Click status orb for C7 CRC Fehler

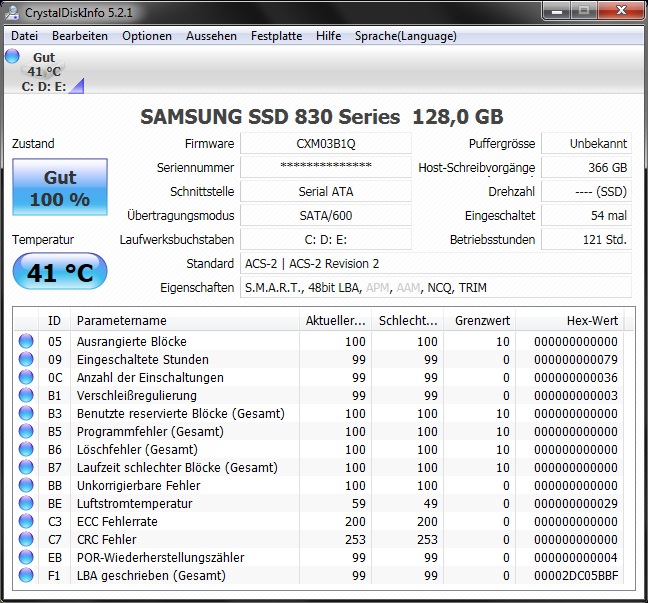(26, 539)
